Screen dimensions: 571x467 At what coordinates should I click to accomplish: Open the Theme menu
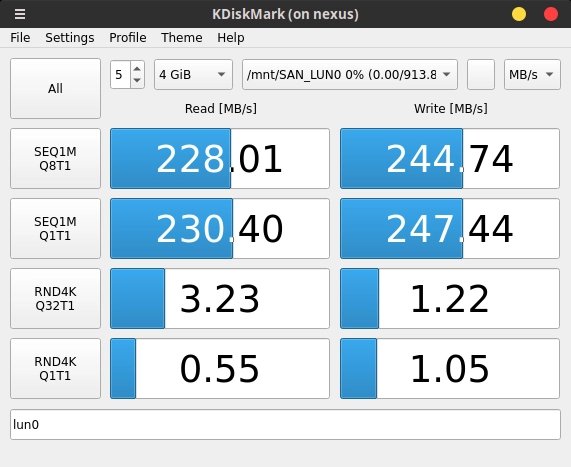[x=182, y=38]
